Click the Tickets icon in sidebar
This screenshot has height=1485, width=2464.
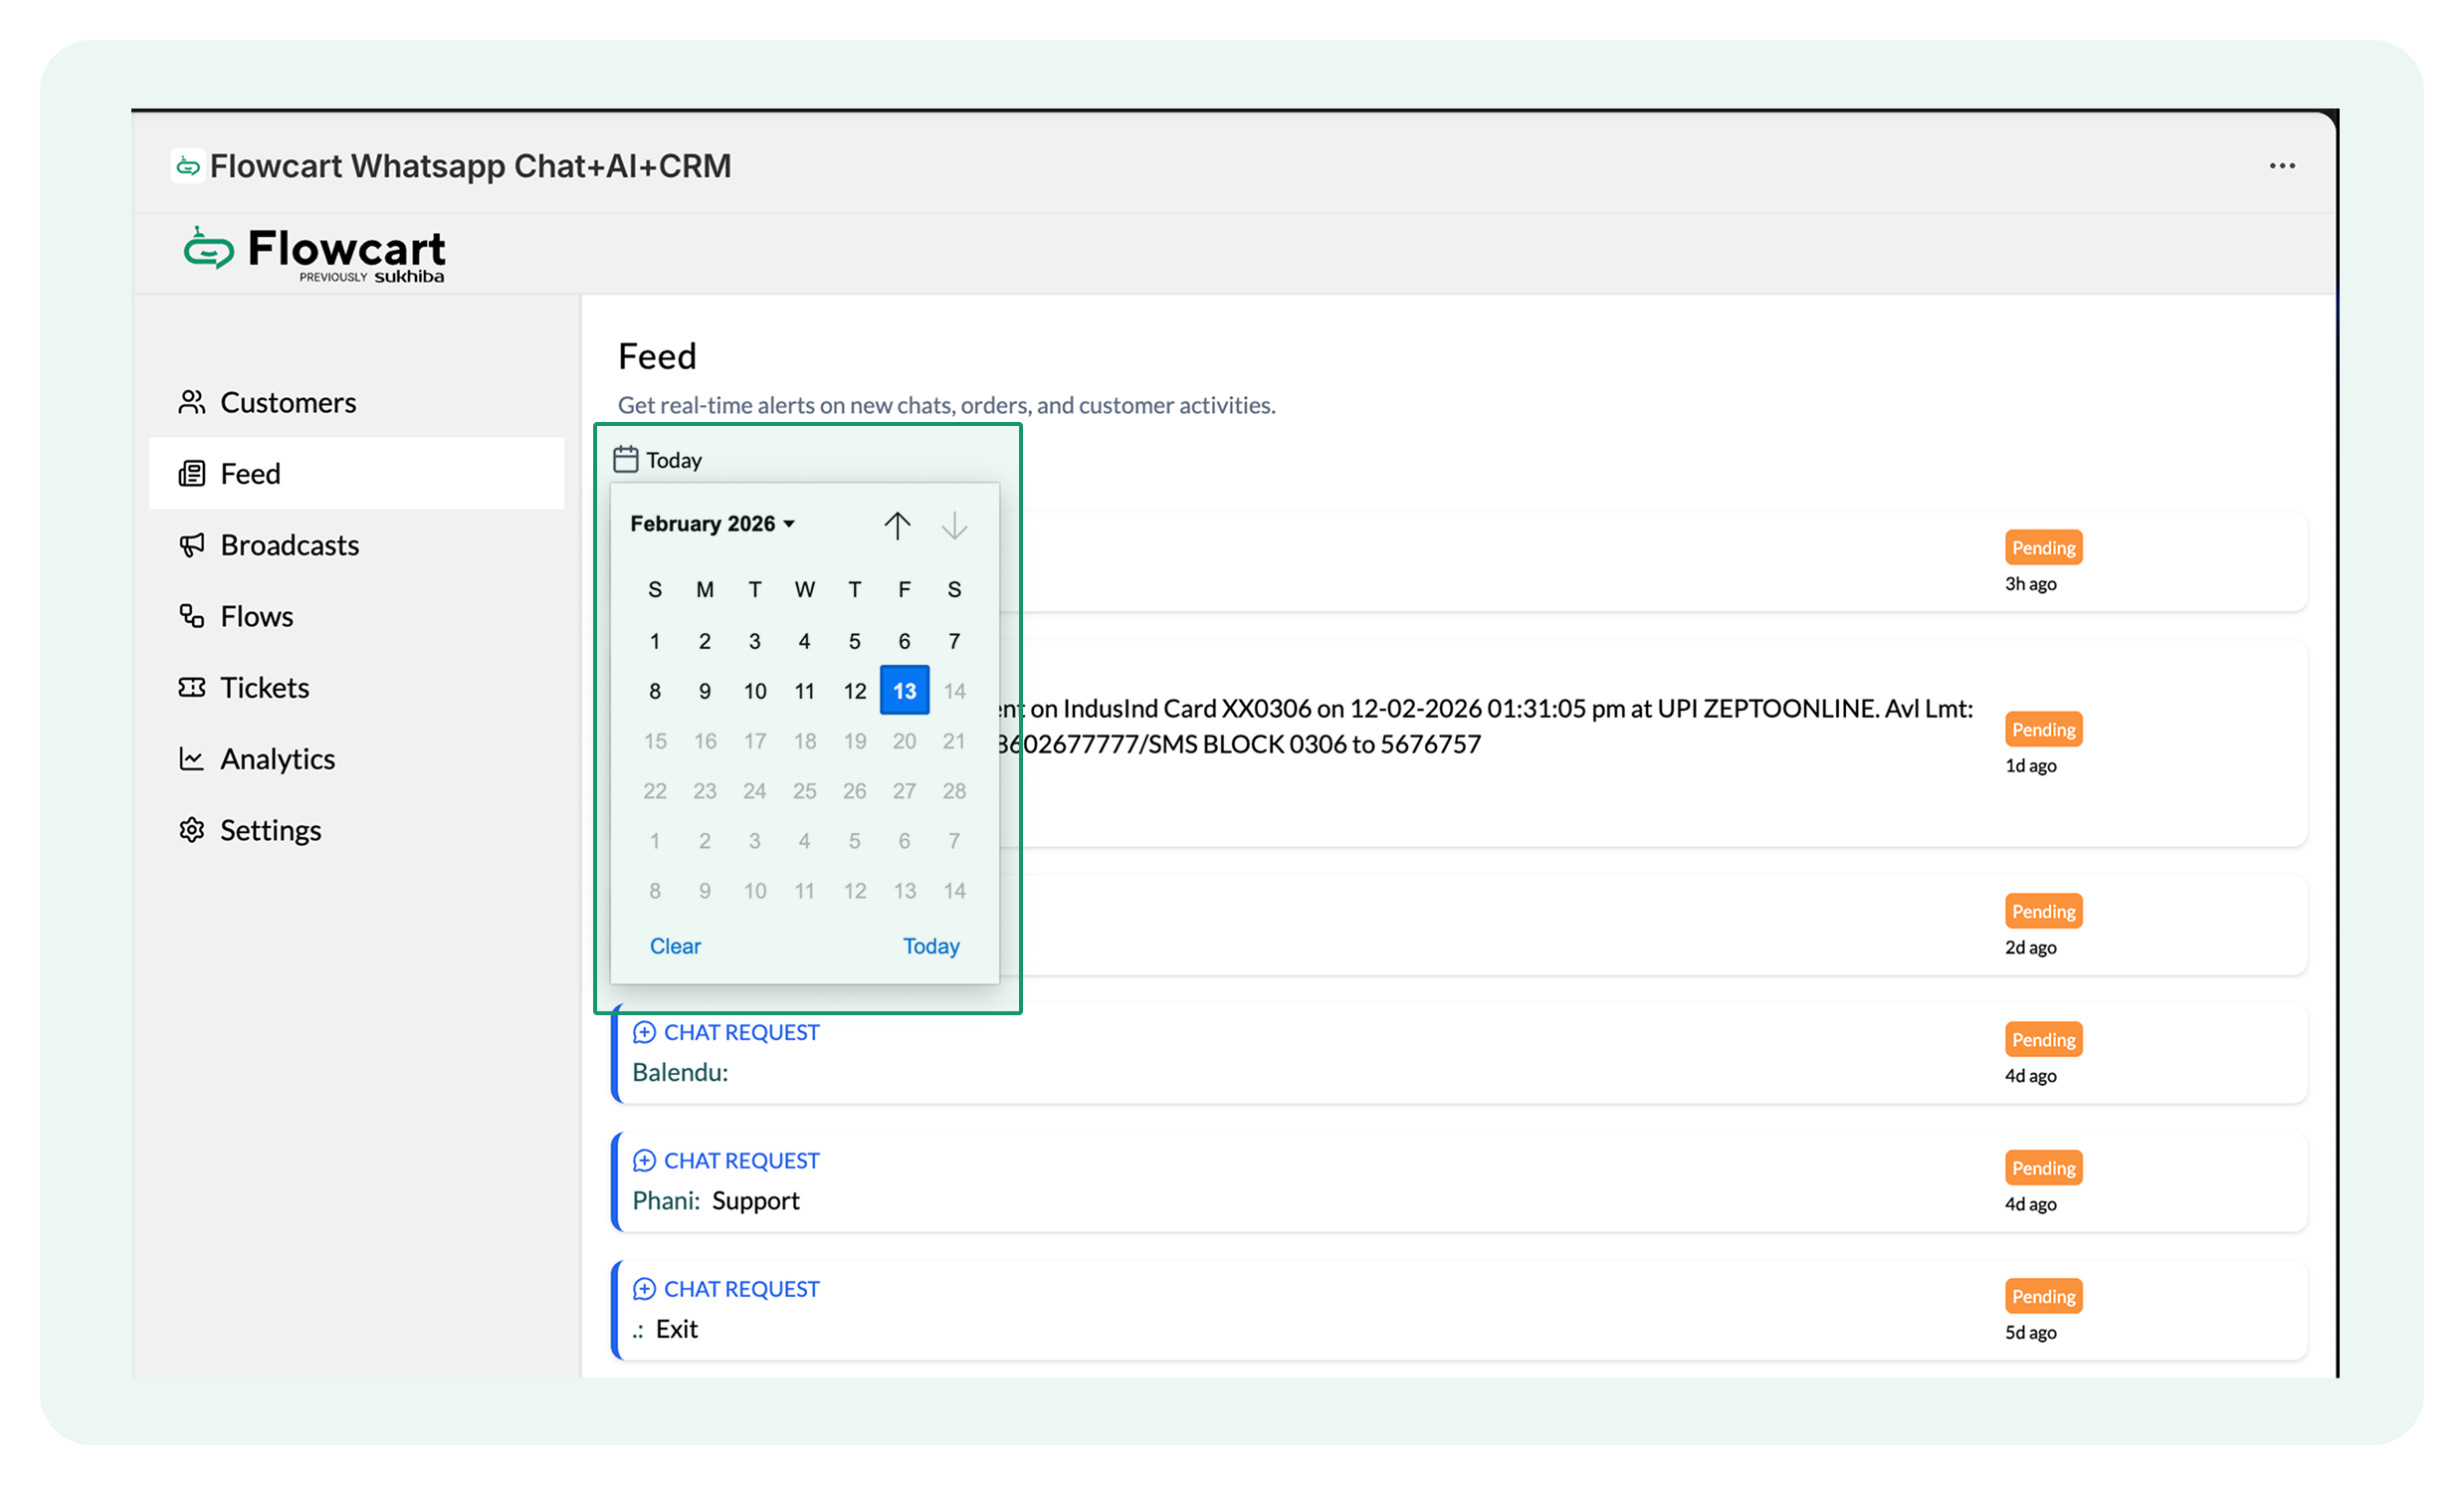click(191, 688)
